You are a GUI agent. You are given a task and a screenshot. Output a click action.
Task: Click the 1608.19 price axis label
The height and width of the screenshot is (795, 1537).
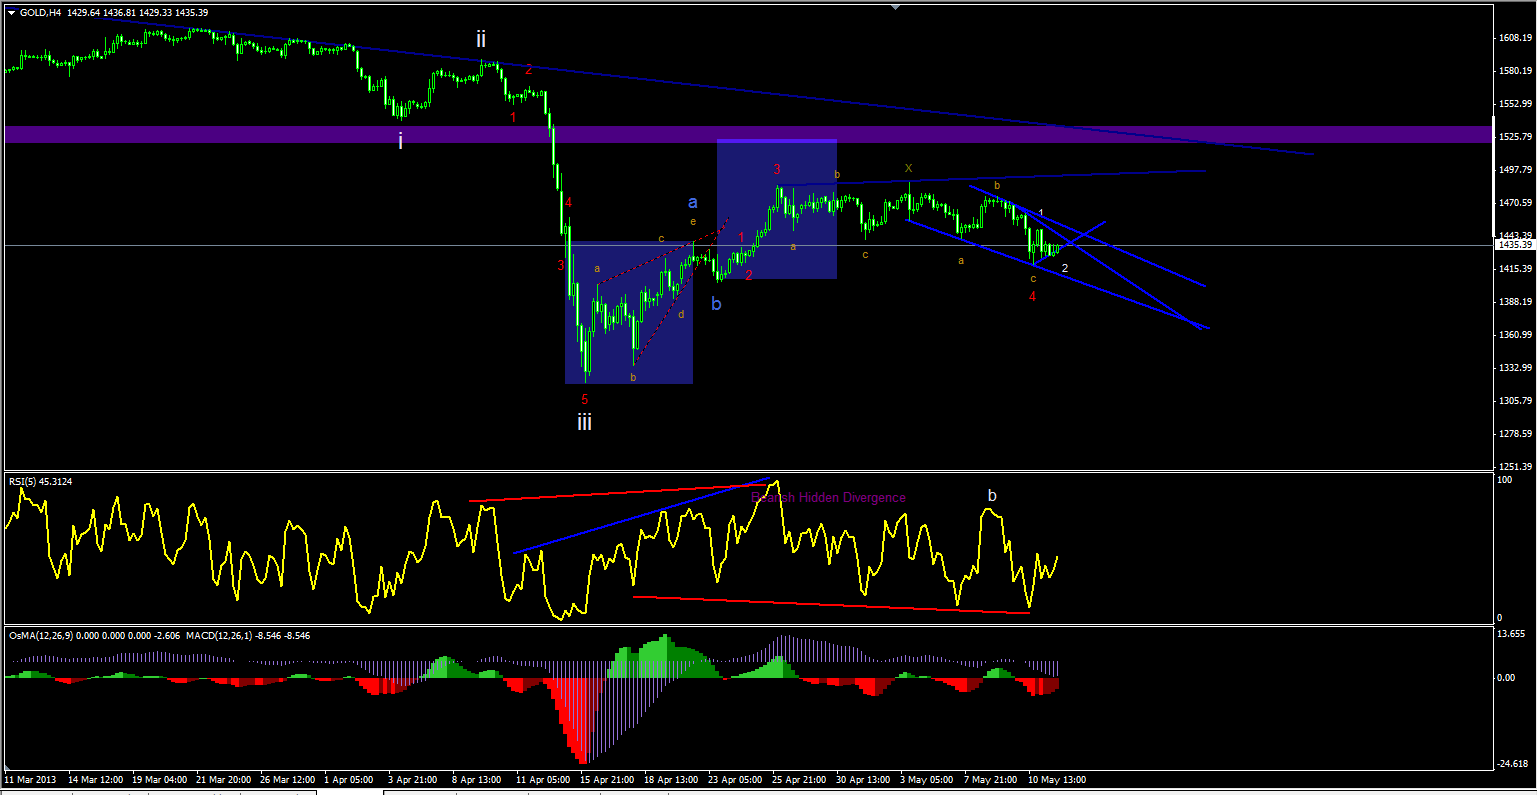click(1517, 38)
